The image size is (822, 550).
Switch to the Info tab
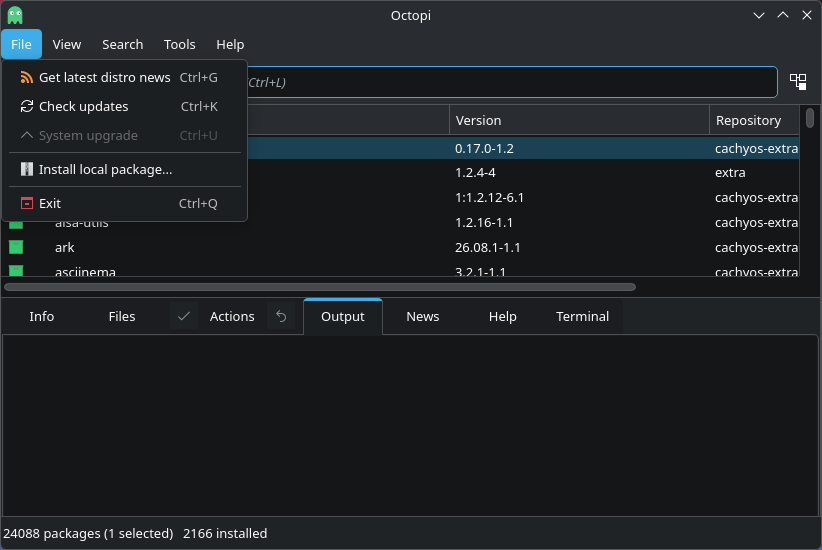pos(42,316)
